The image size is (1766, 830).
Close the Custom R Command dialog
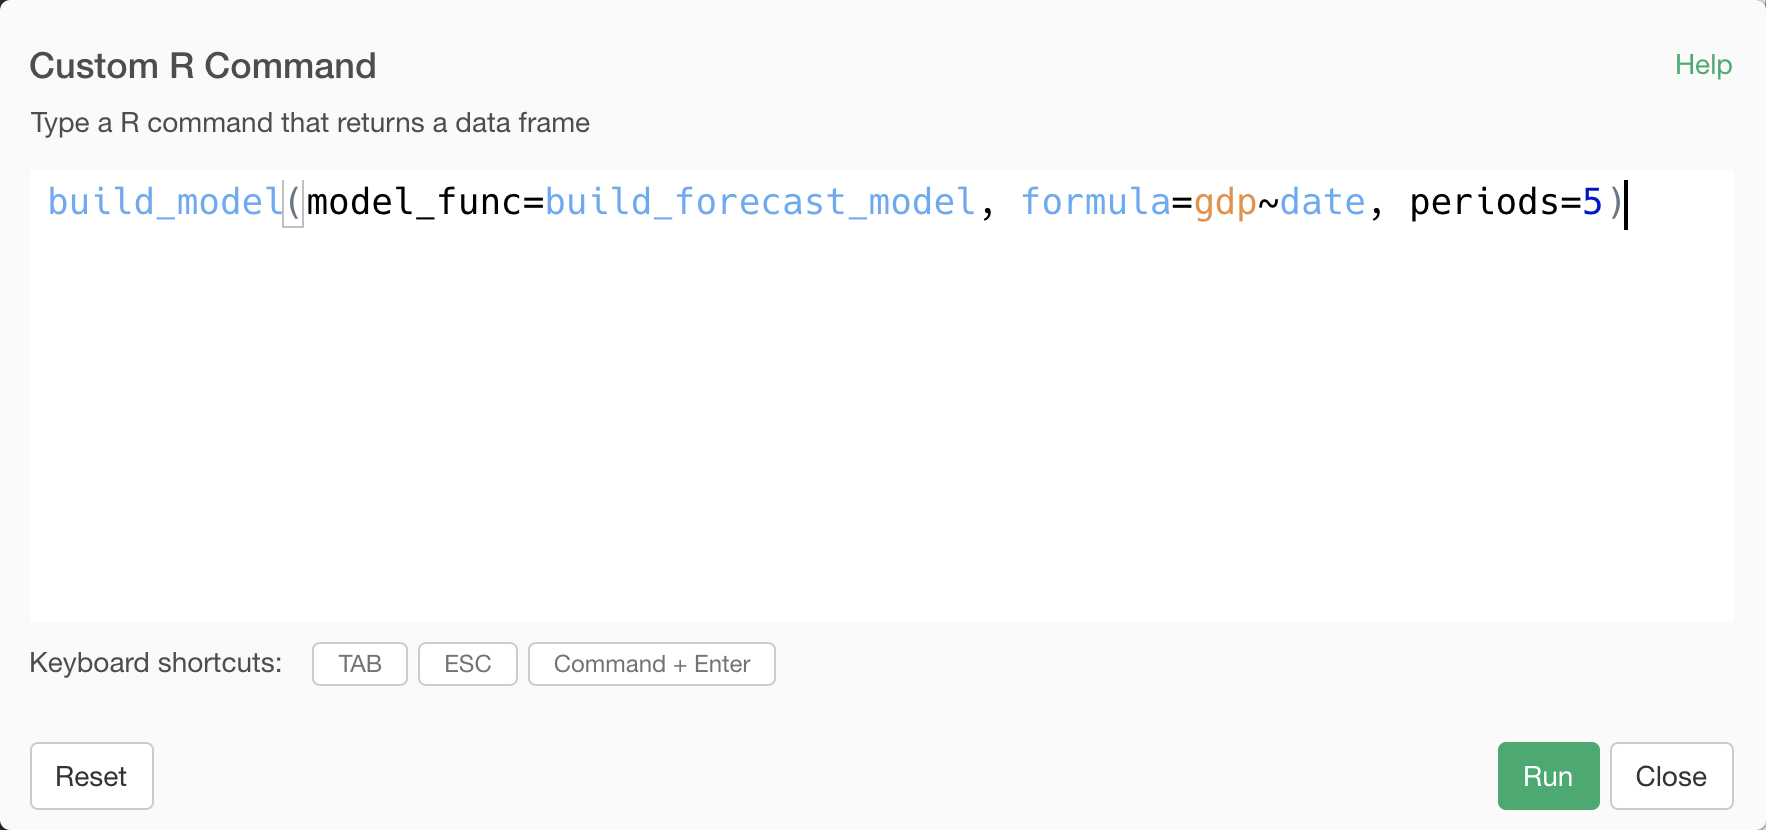(1671, 776)
